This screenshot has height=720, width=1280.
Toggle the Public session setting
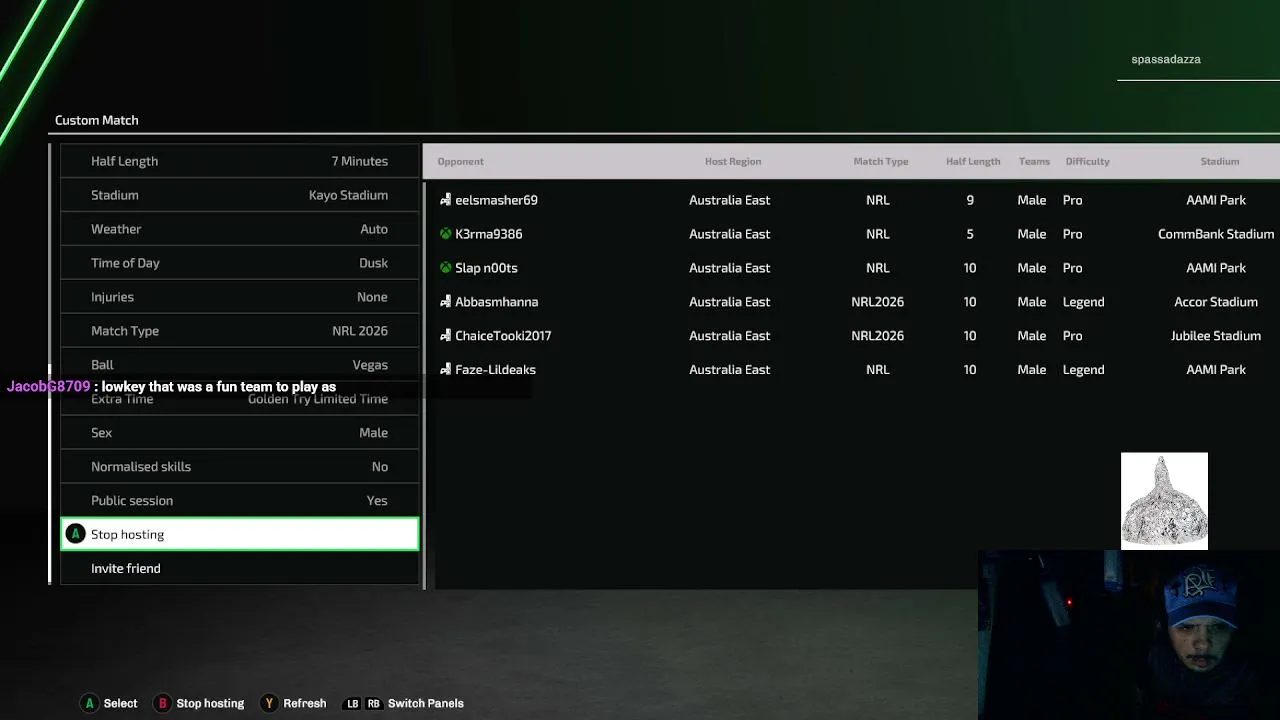pyautogui.click(x=240, y=501)
